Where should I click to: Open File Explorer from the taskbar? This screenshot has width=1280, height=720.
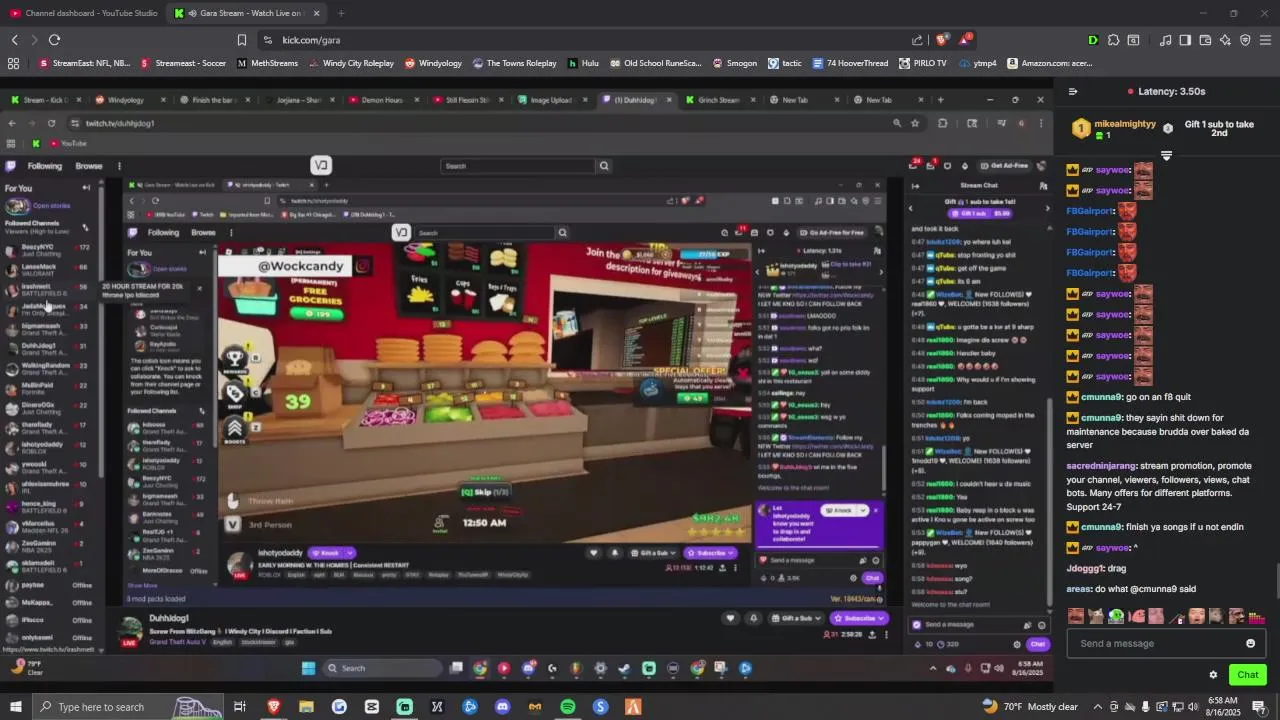pyautogui.click(x=307, y=707)
